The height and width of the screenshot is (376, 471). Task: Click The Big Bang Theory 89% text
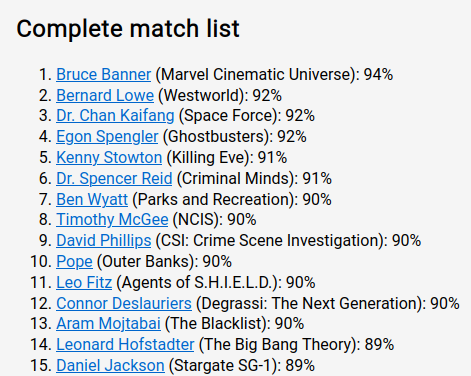coord(296,345)
